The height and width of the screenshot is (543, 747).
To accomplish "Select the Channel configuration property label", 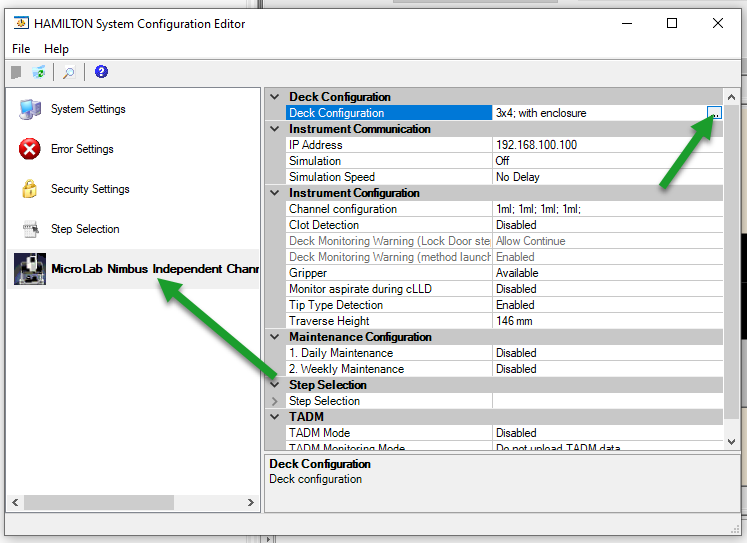I will coord(343,209).
